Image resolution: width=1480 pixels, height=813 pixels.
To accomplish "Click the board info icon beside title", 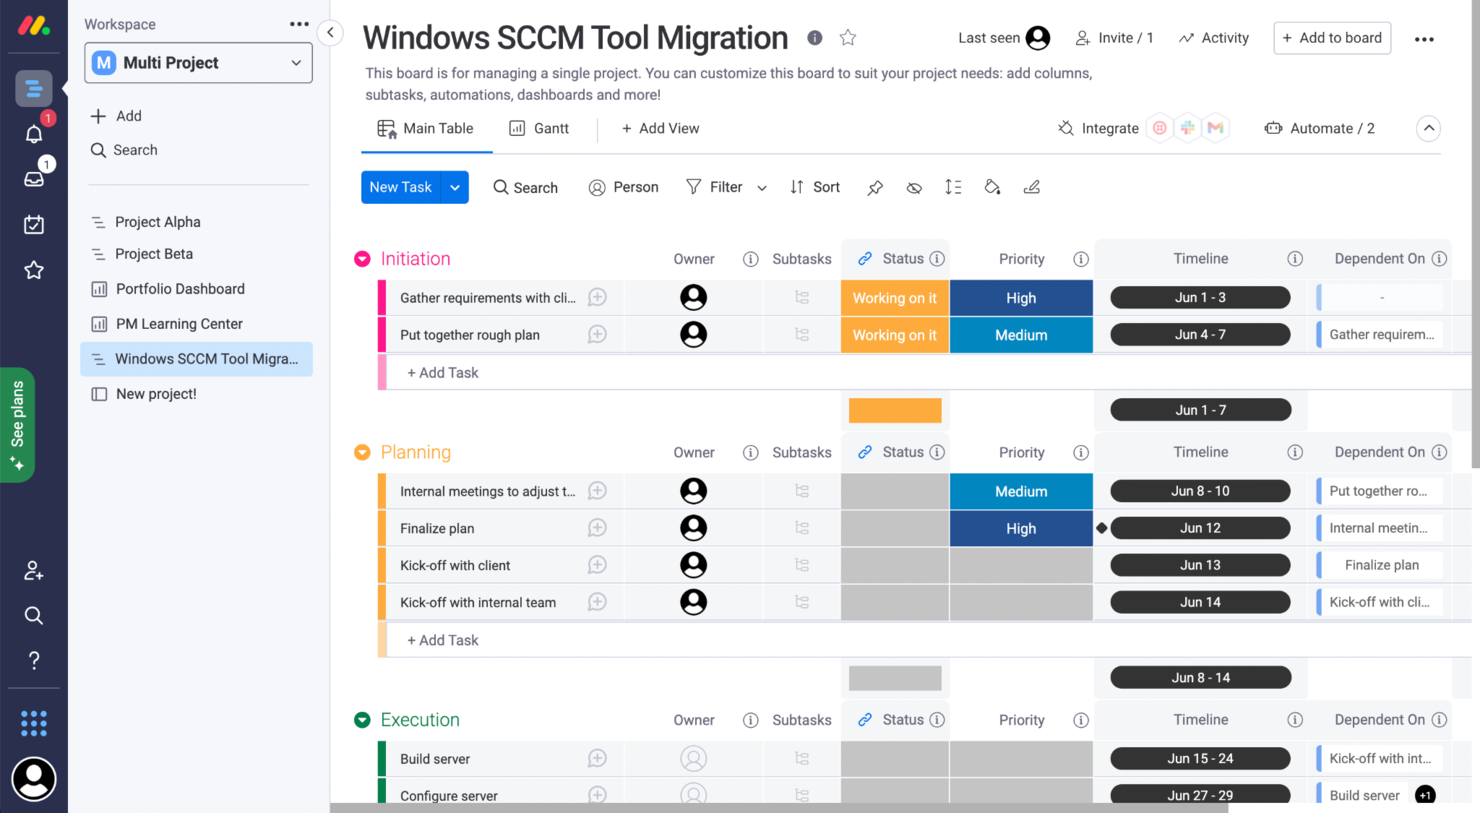I will [815, 38].
